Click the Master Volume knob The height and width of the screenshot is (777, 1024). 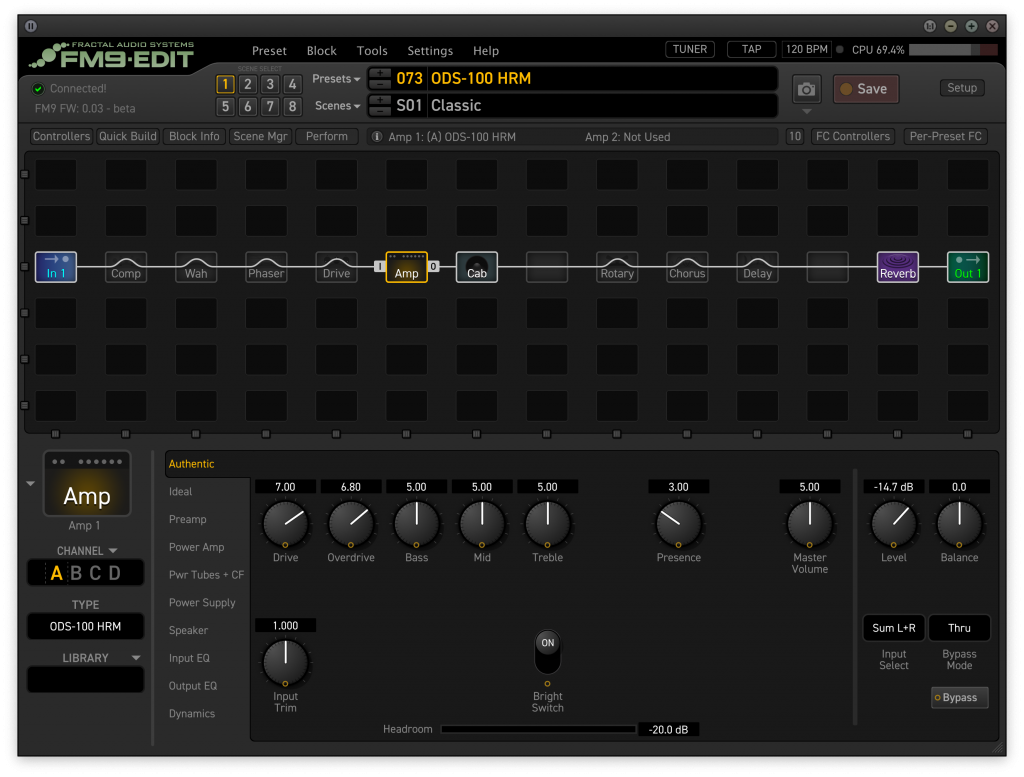[x=809, y=523]
